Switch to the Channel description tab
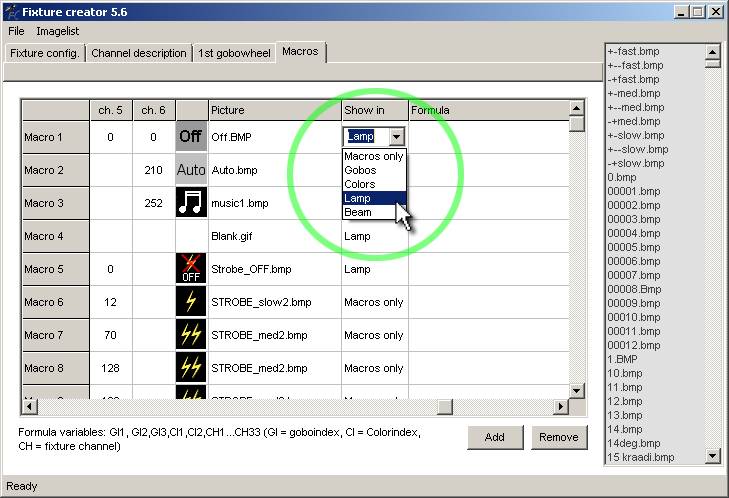 (139, 53)
